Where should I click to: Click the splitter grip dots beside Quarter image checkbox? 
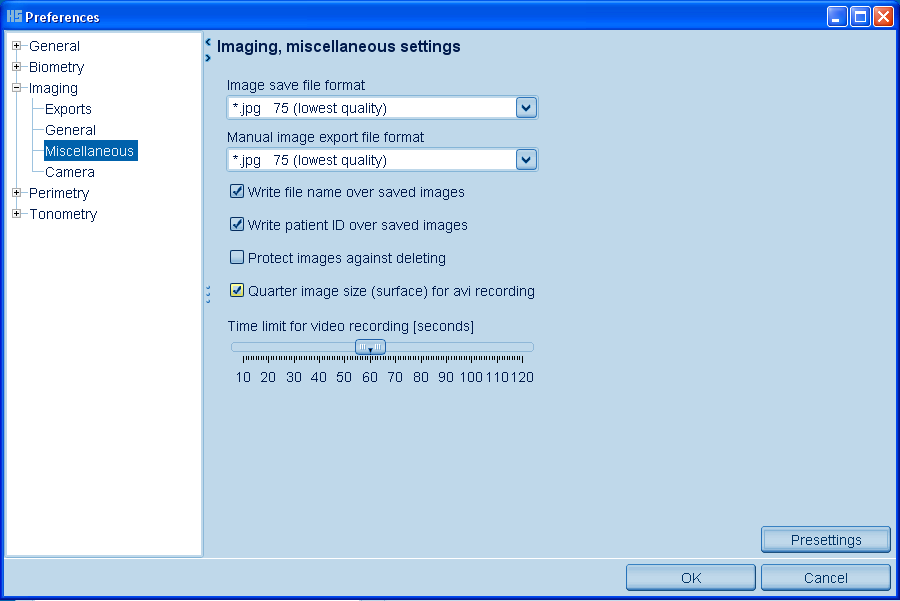pos(207,293)
